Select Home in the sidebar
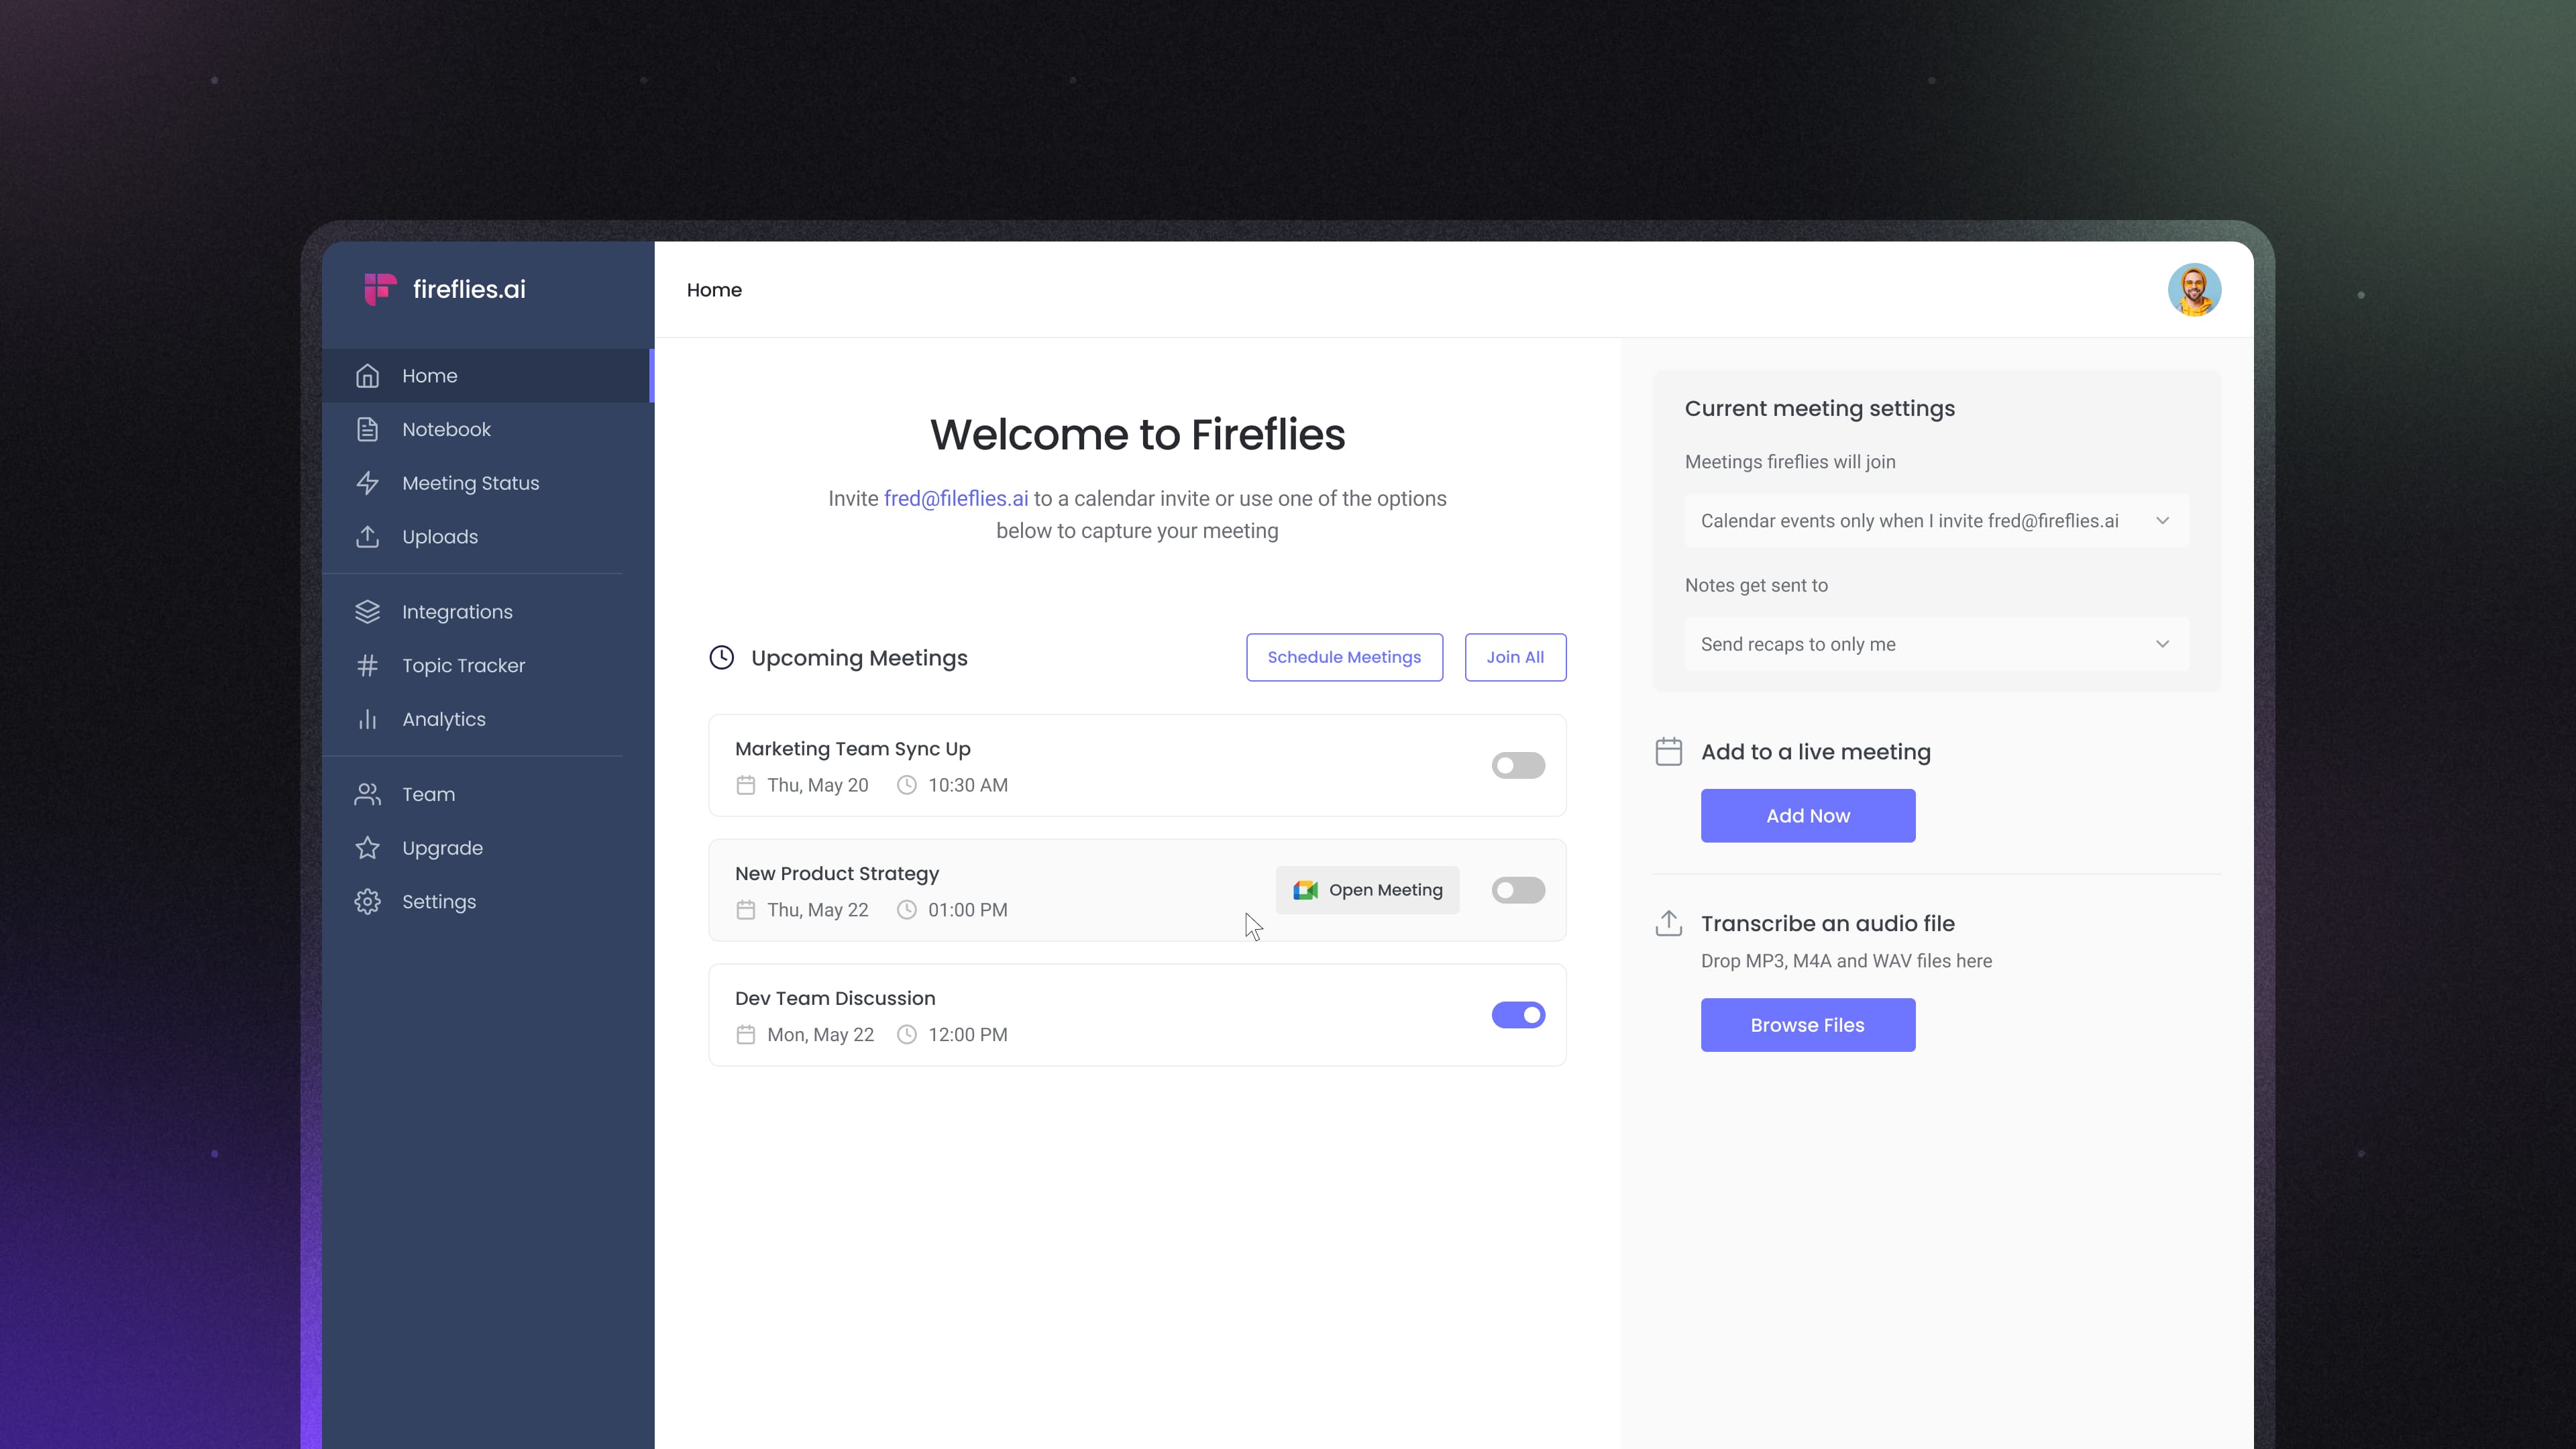2576x1449 pixels. (x=430, y=375)
